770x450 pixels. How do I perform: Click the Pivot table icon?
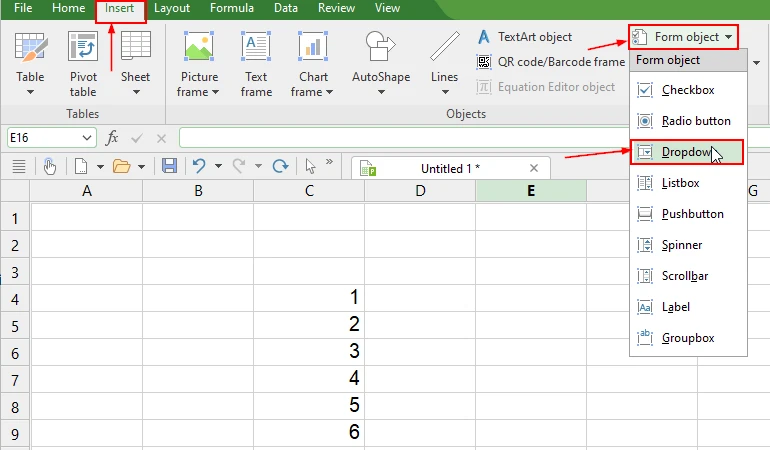pos(83,47)
